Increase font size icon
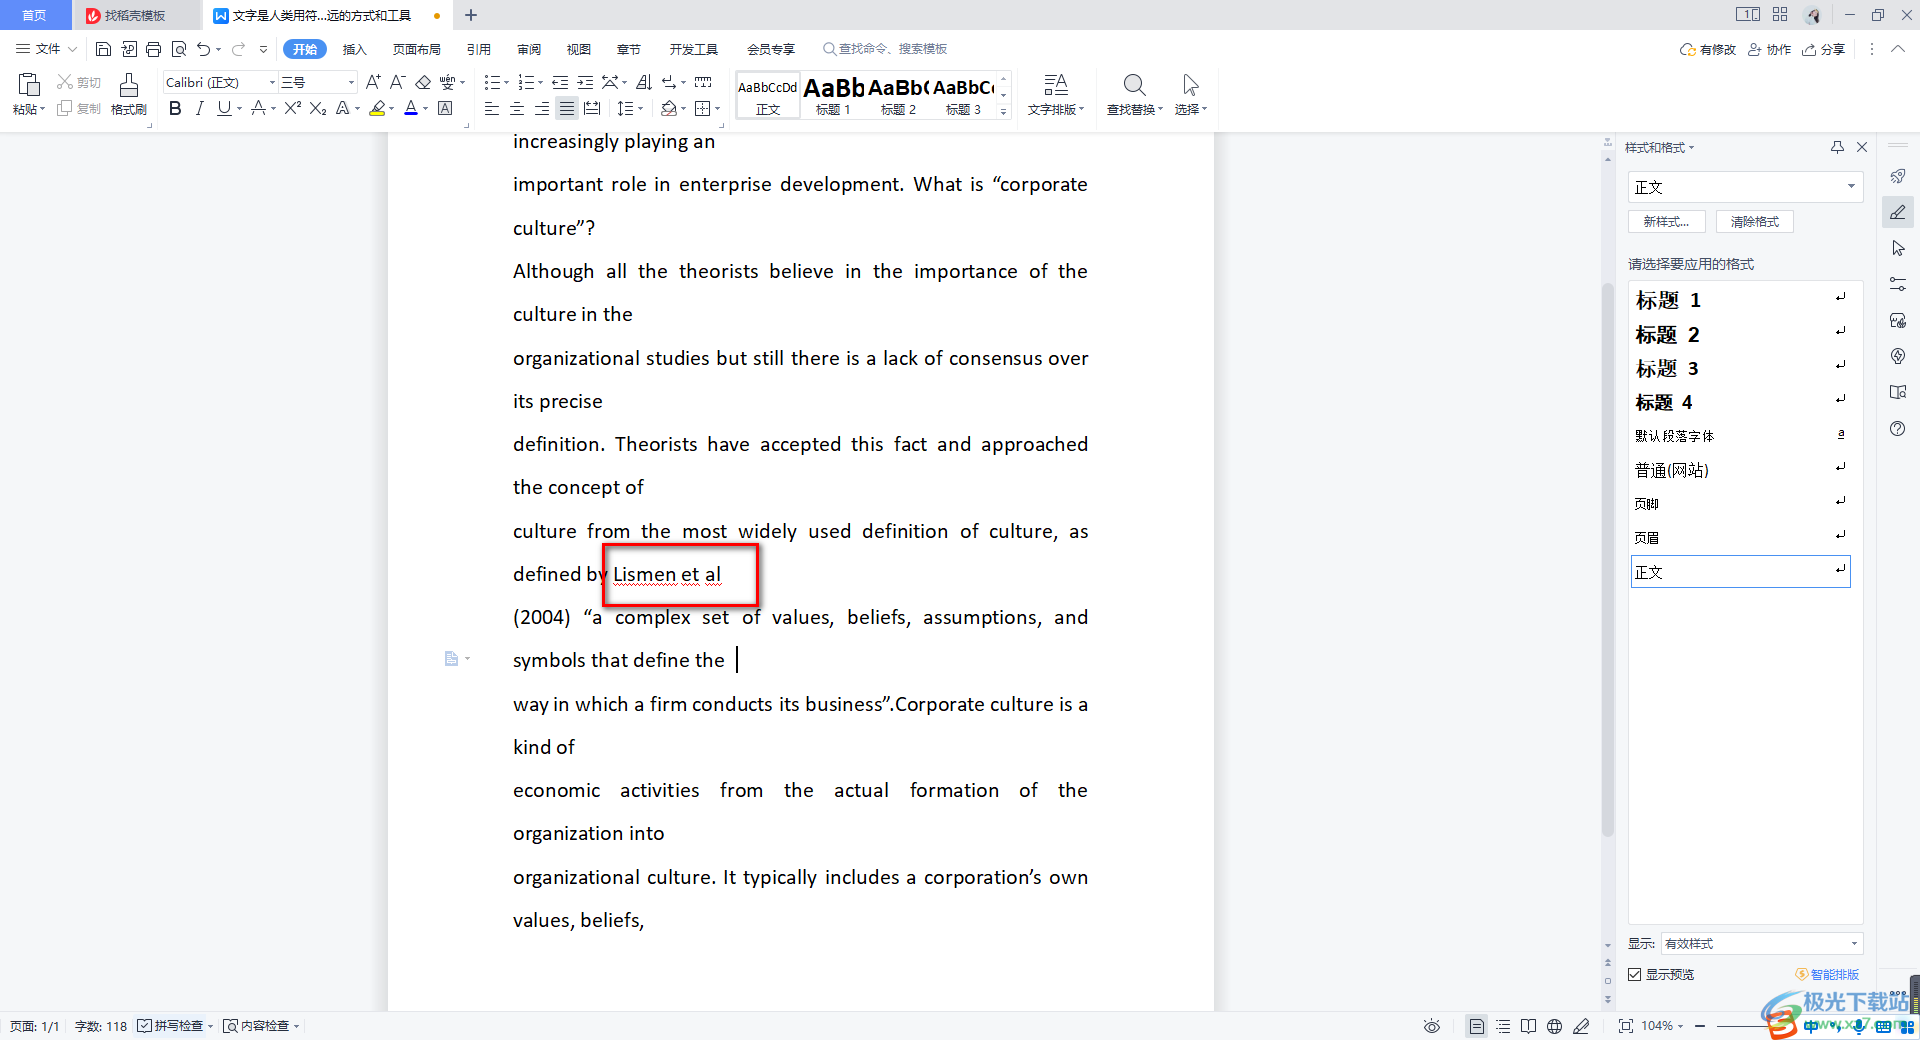Viewport: 1920px width, 1040px height. [373, 82]
